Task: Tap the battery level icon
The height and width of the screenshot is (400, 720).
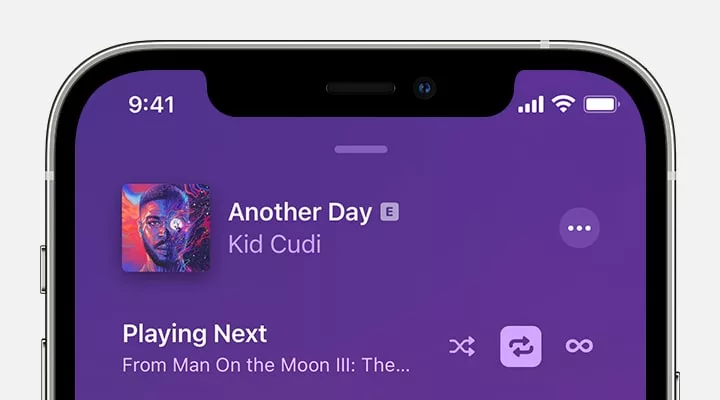Action: pyautogui.click(x=602, y=104)
